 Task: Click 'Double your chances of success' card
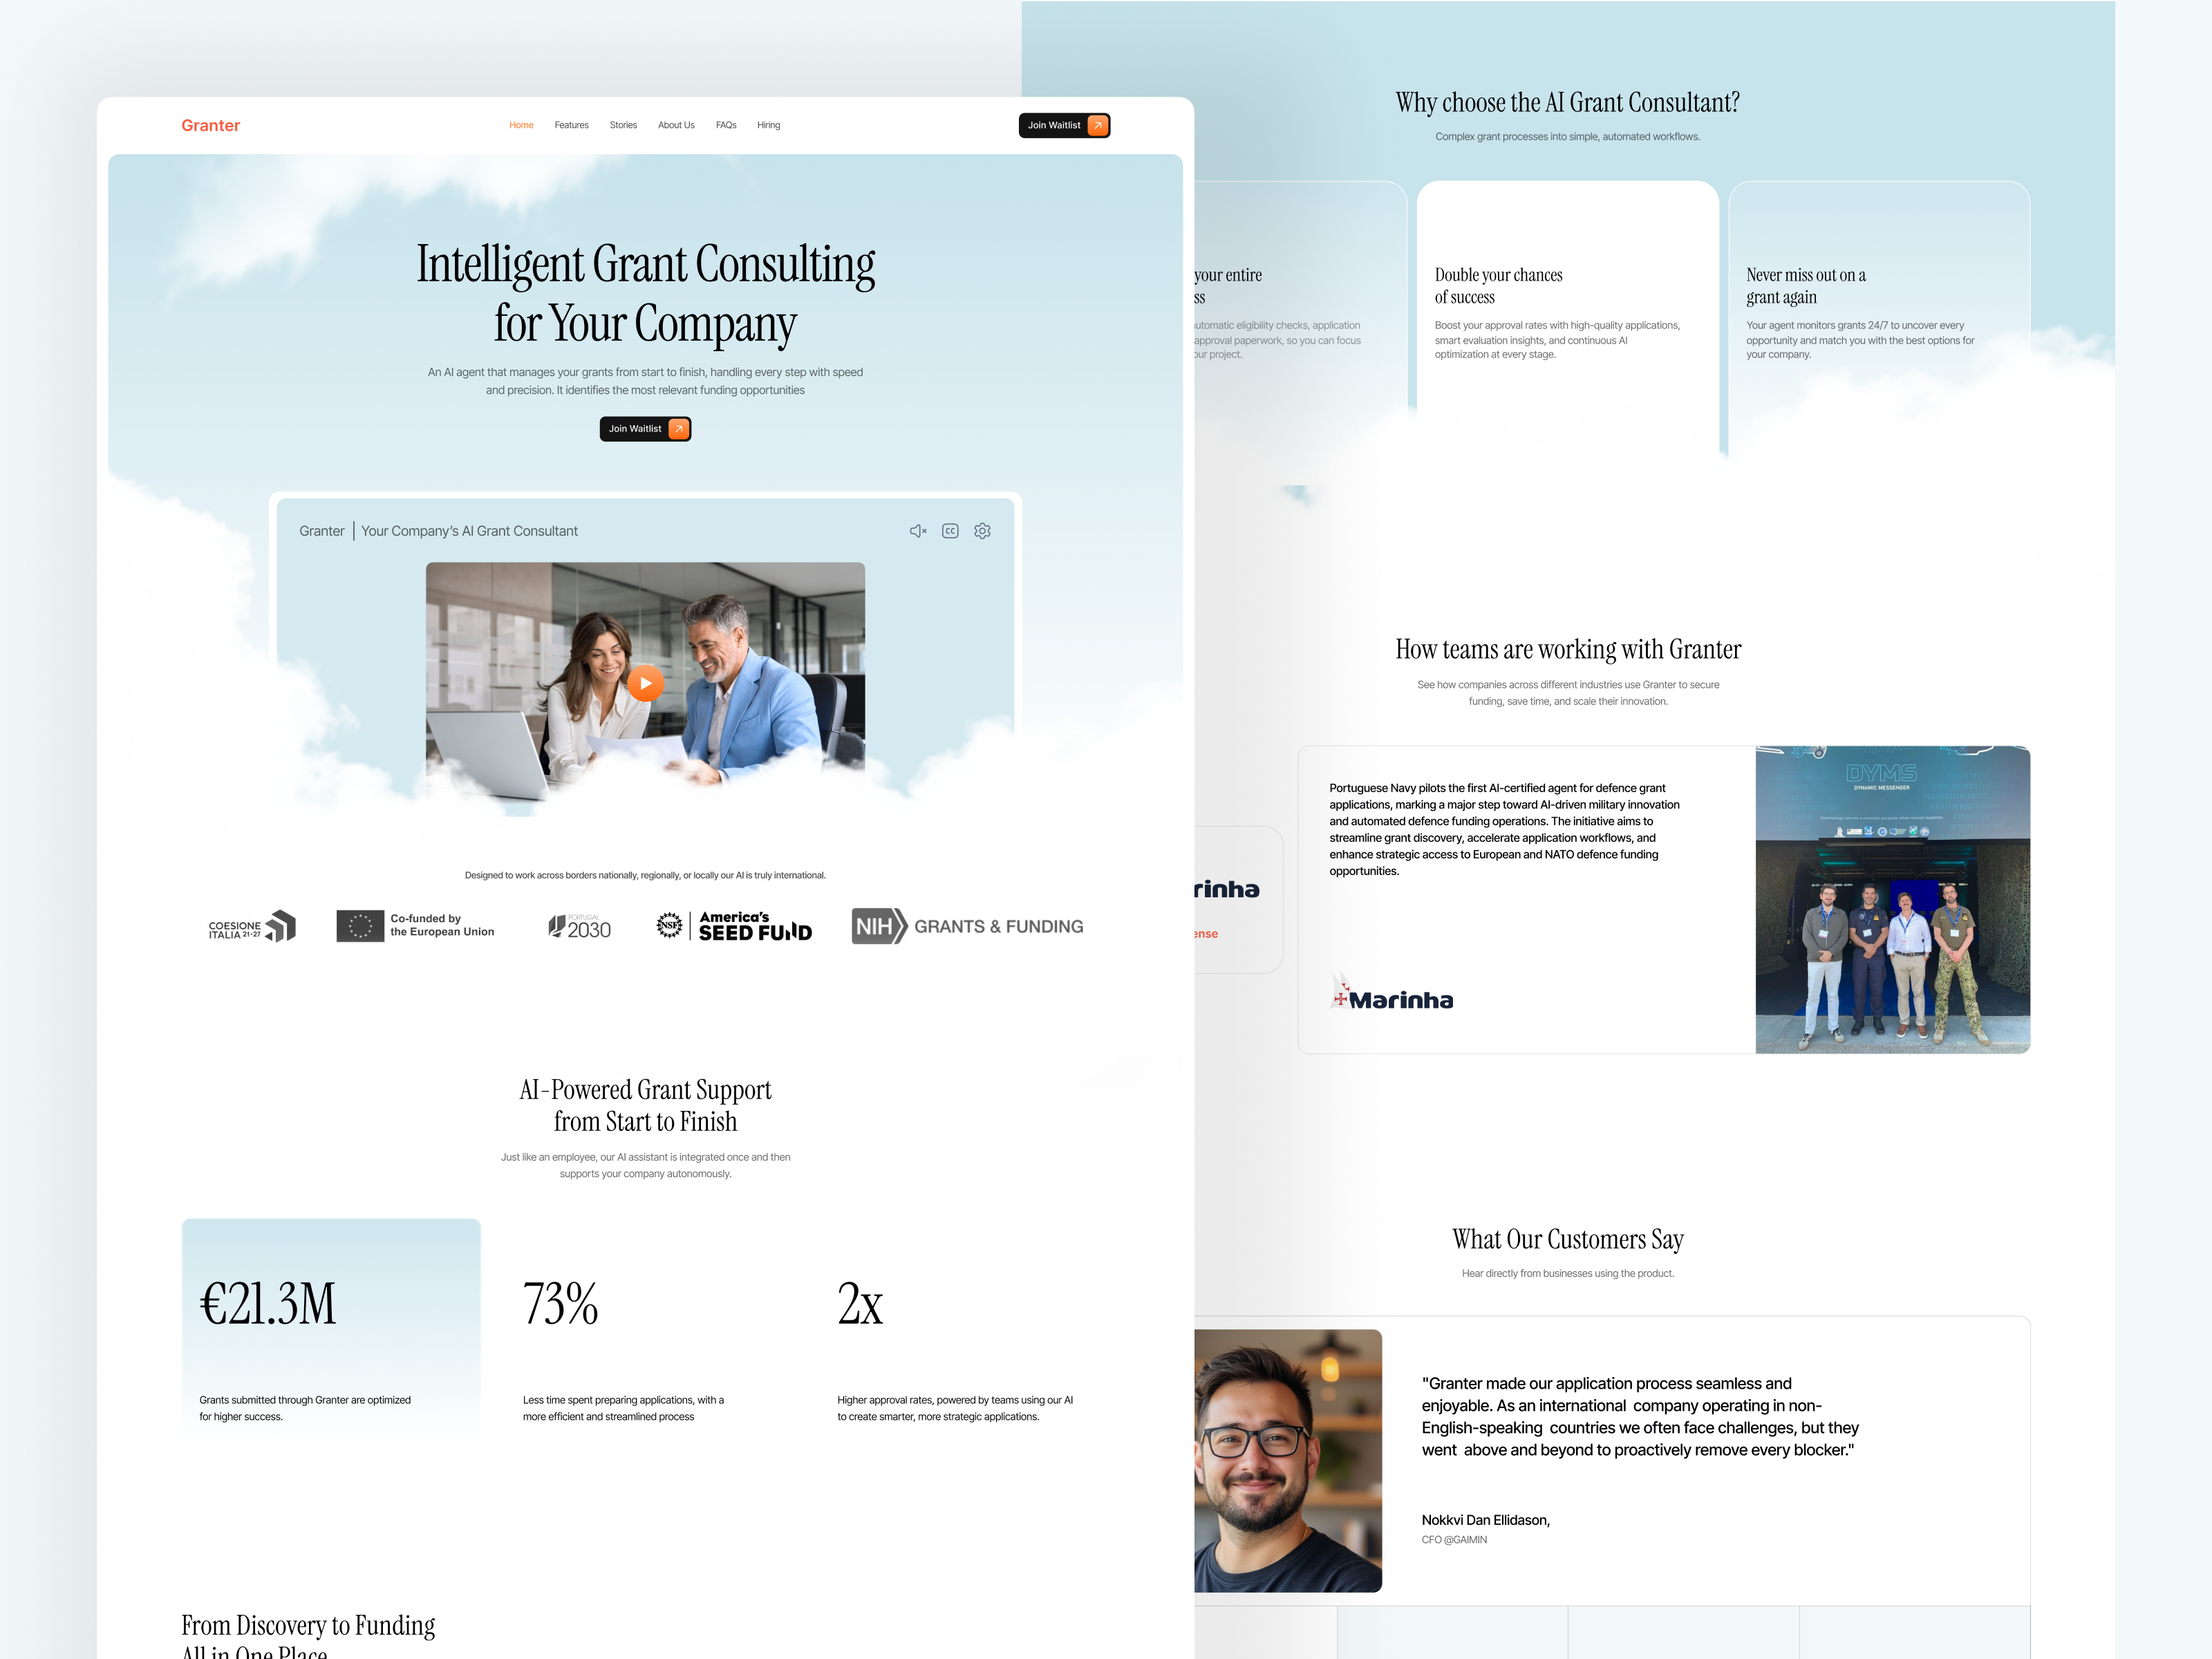pos(1567,320)
